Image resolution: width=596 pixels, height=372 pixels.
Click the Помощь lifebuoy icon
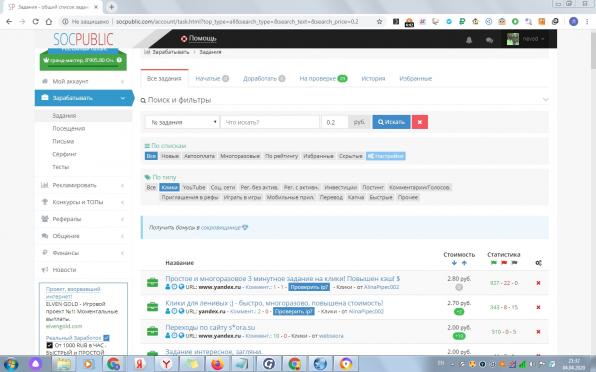tap(184, 38)
